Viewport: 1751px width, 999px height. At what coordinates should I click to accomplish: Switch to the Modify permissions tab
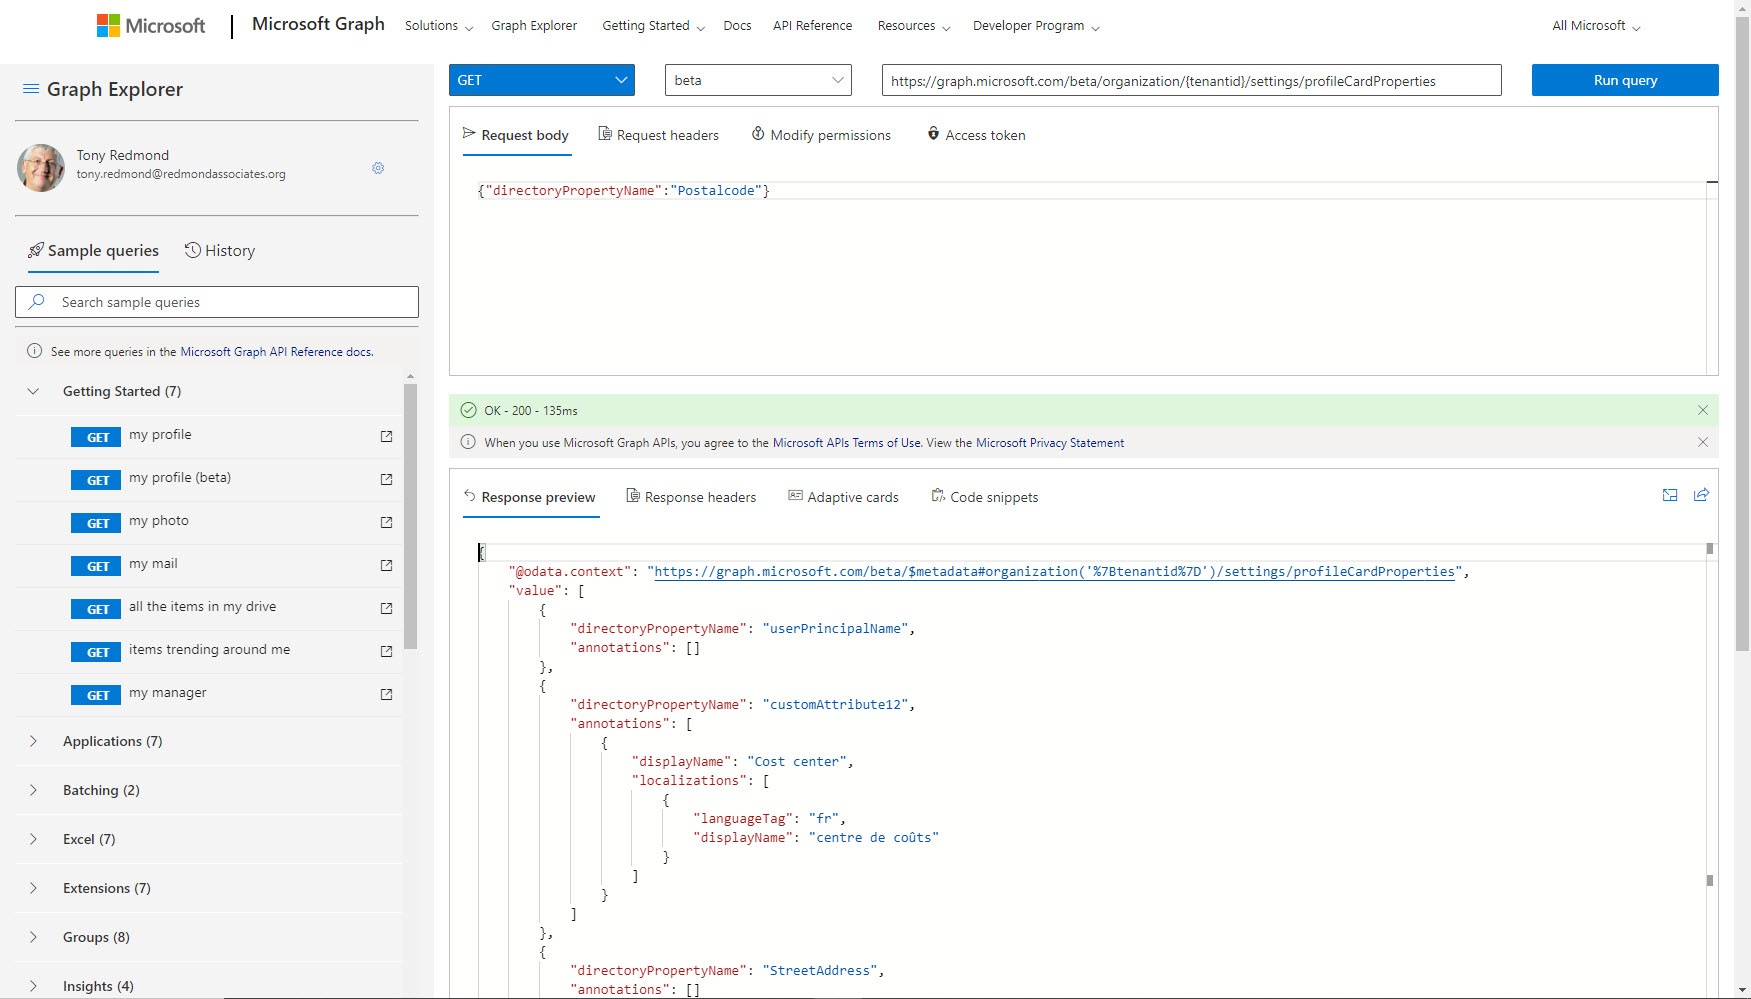821,135
